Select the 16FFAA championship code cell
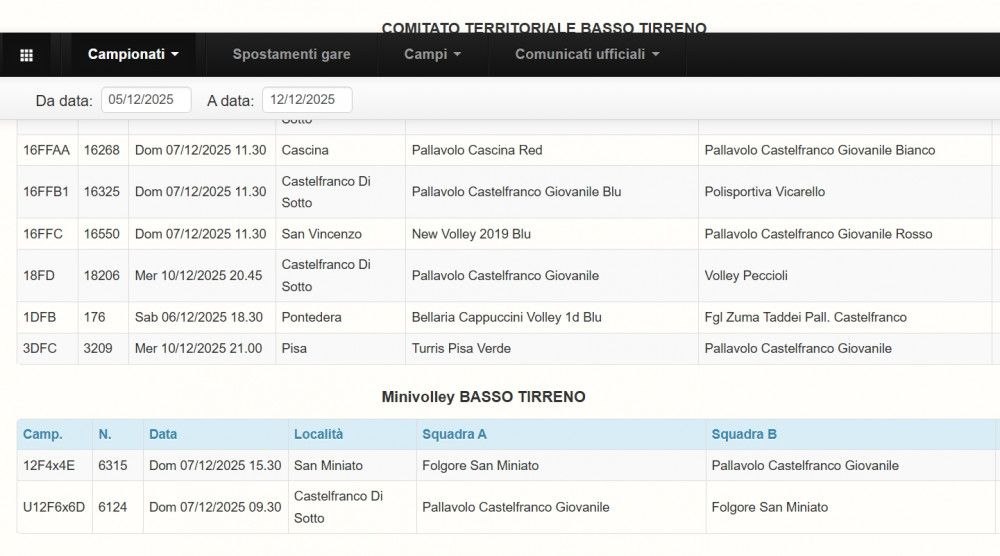The image size is (1000, 556). pyautogui.click(x=46, y=151)
